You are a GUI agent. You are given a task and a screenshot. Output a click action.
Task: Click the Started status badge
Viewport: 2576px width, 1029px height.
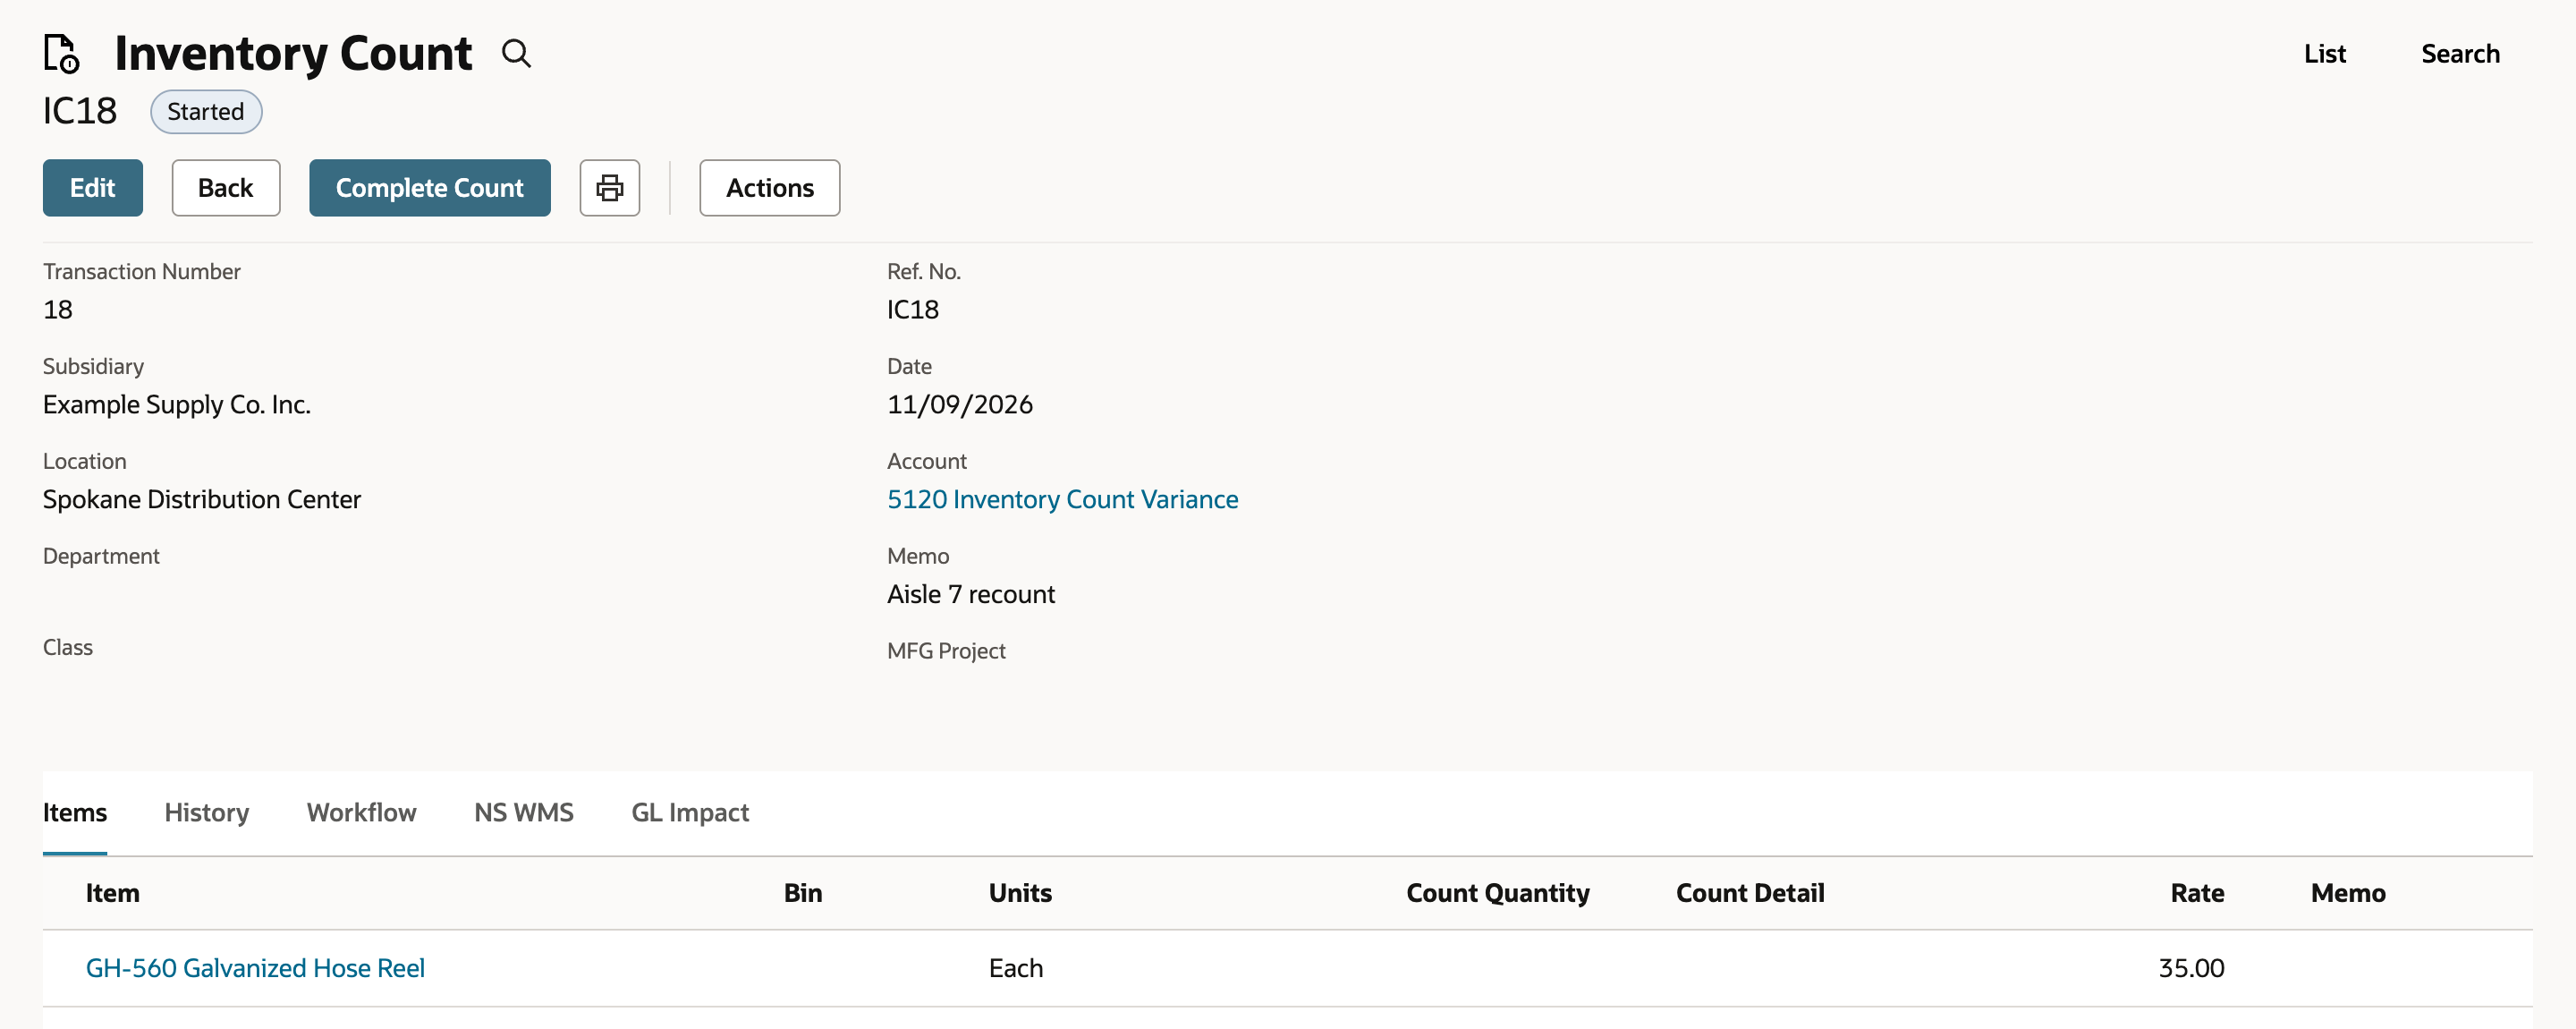(x=206, y=111)
